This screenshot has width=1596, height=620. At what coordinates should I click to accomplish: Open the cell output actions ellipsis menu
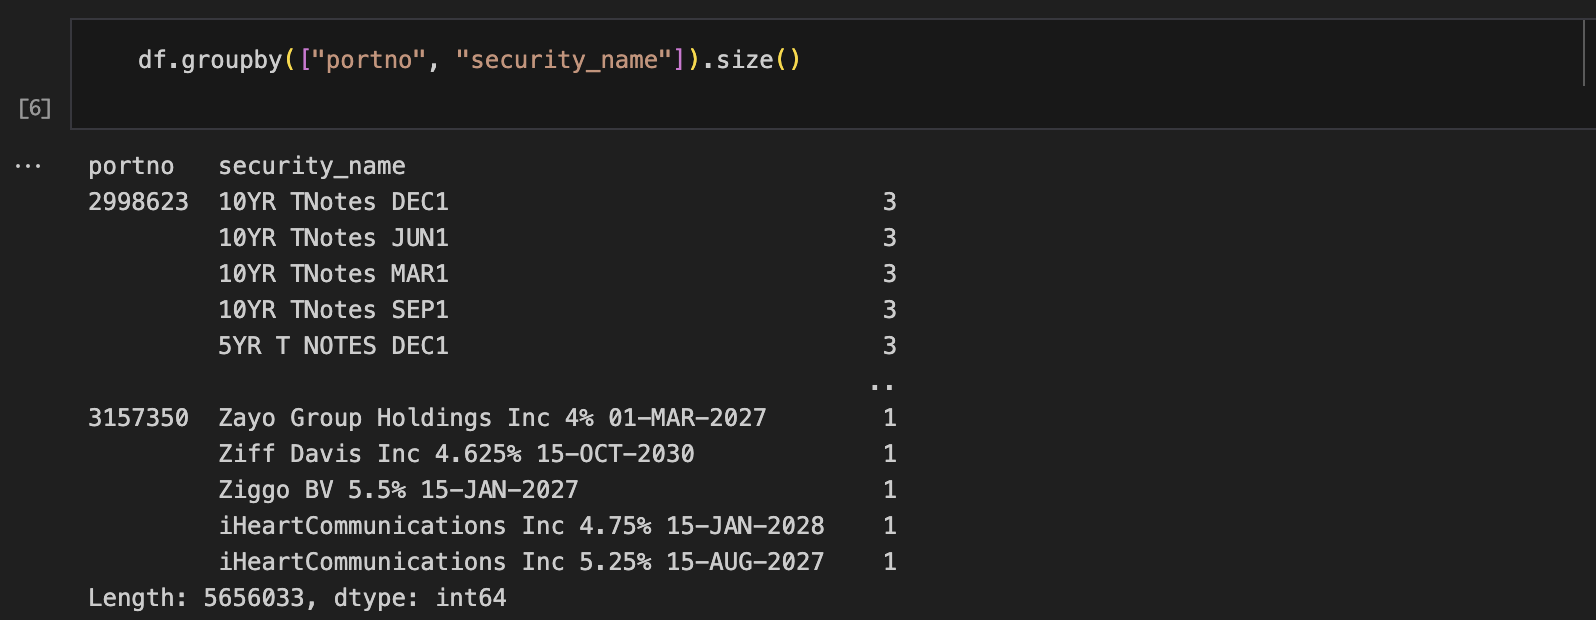click(x=28, y=166)
